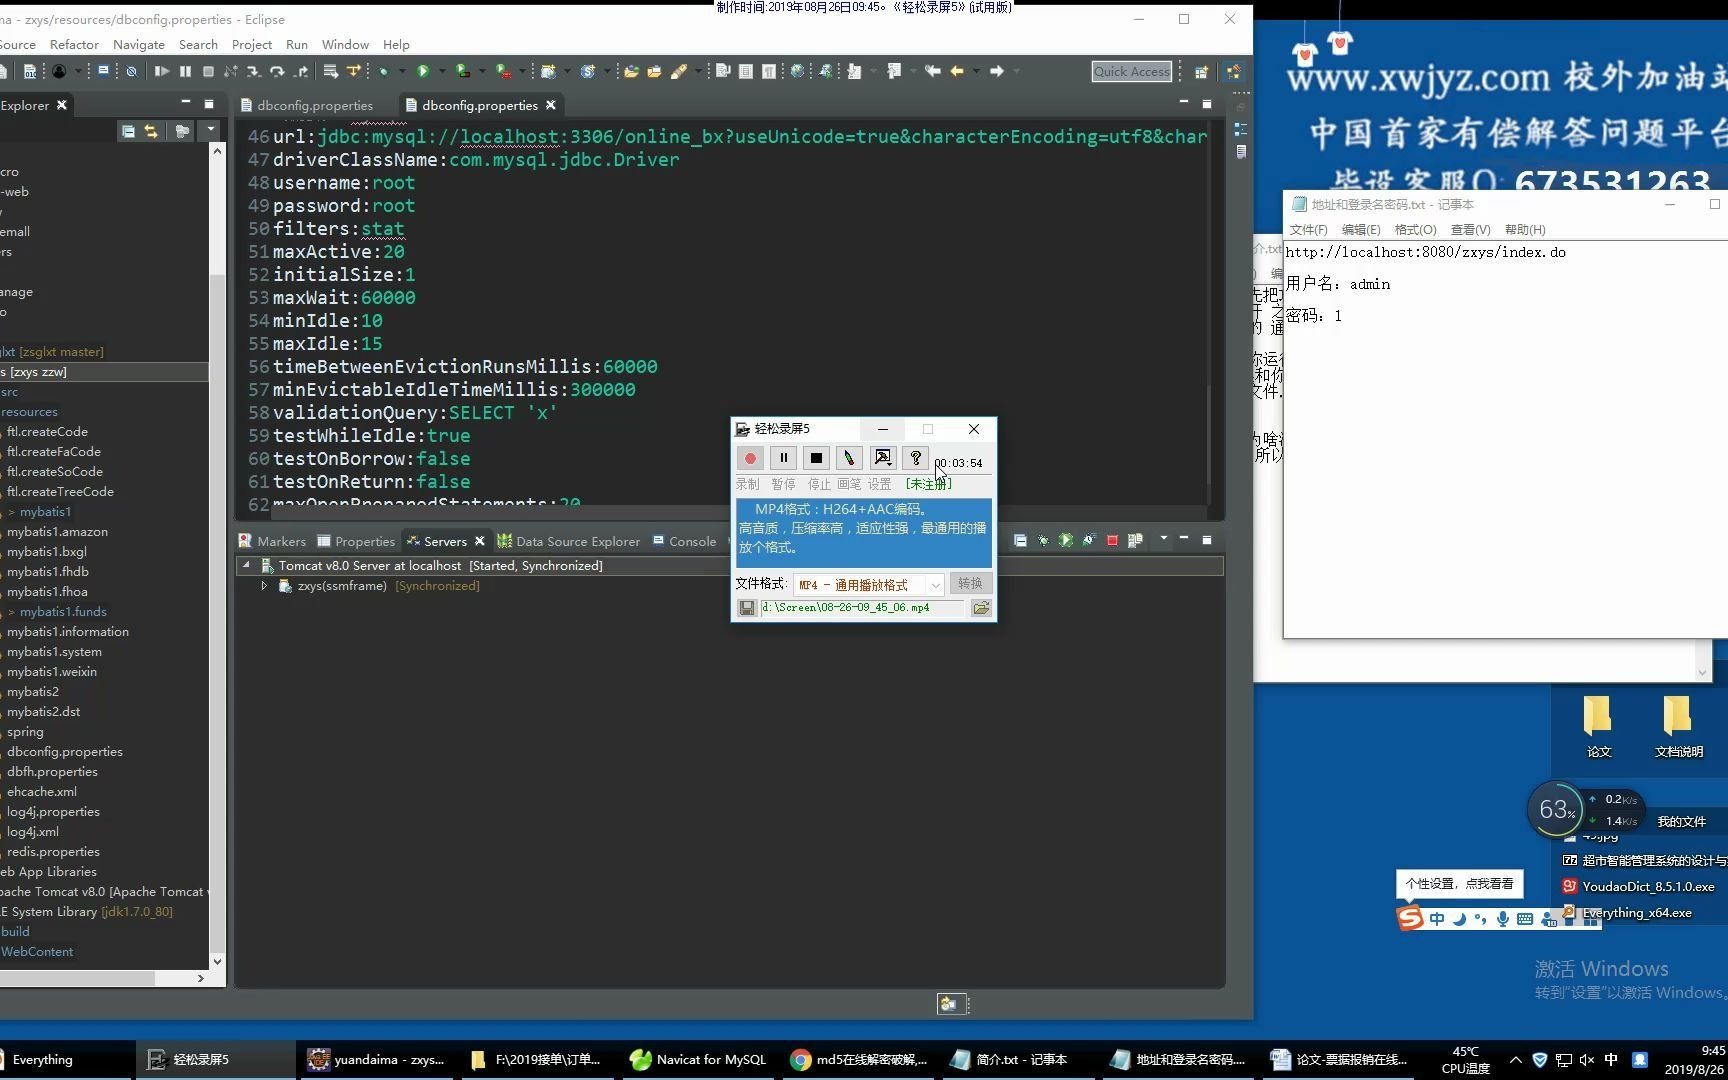
Task: Click the Explorer vertical scrollbar down arrow
Action: click(x=217, y=961)
